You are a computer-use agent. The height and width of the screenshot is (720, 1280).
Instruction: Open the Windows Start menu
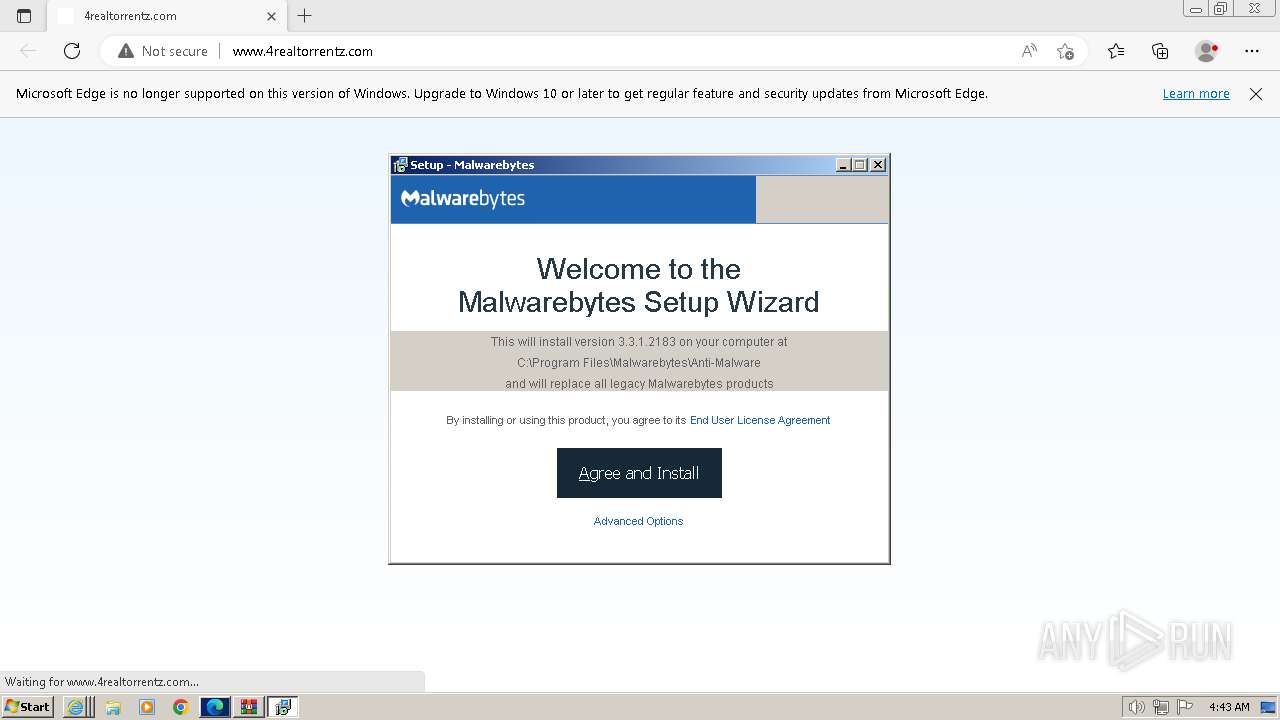tap(28, 707)
